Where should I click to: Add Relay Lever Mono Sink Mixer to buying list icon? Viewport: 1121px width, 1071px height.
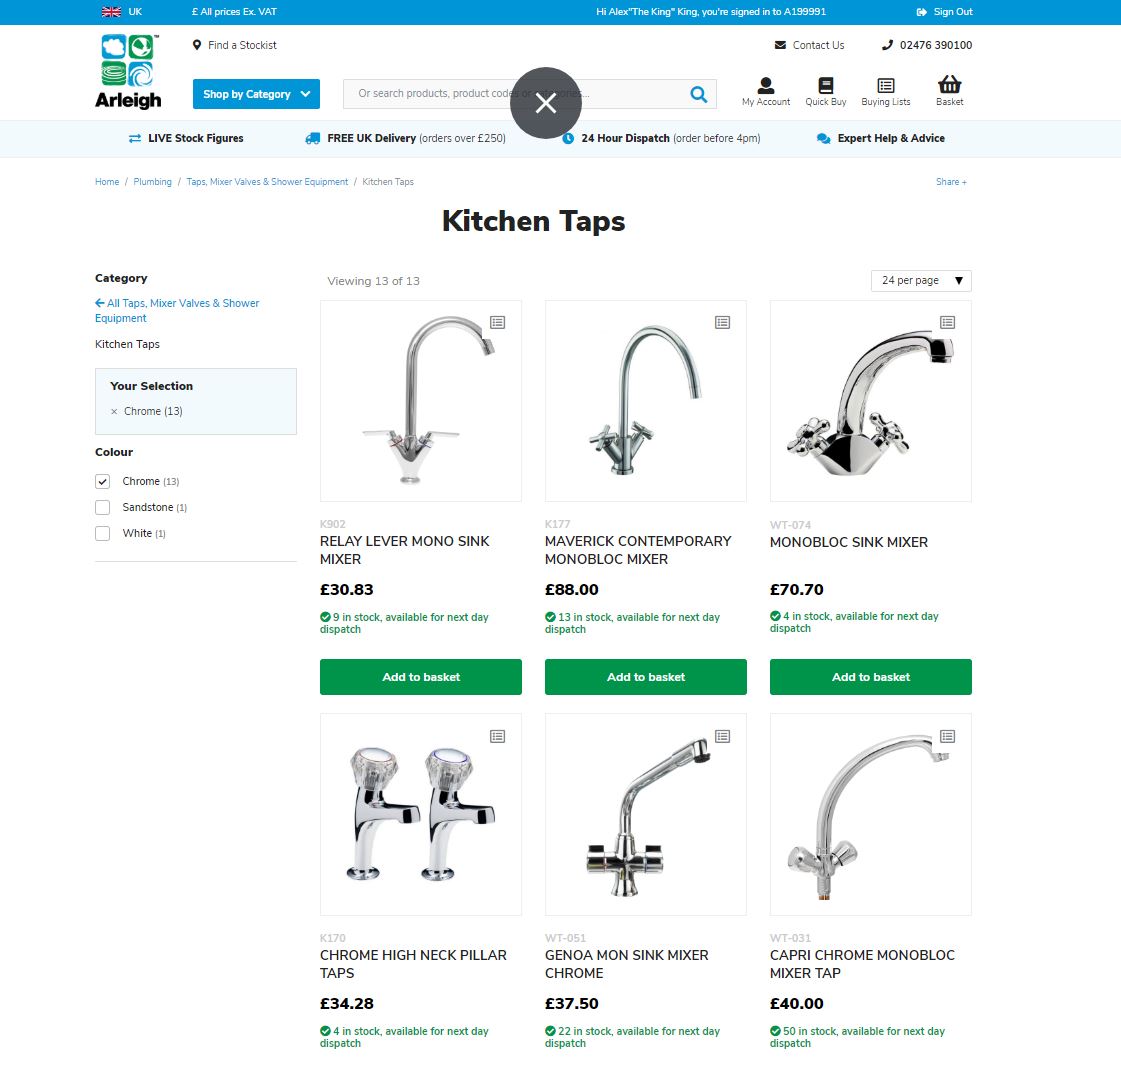point(498,322)
